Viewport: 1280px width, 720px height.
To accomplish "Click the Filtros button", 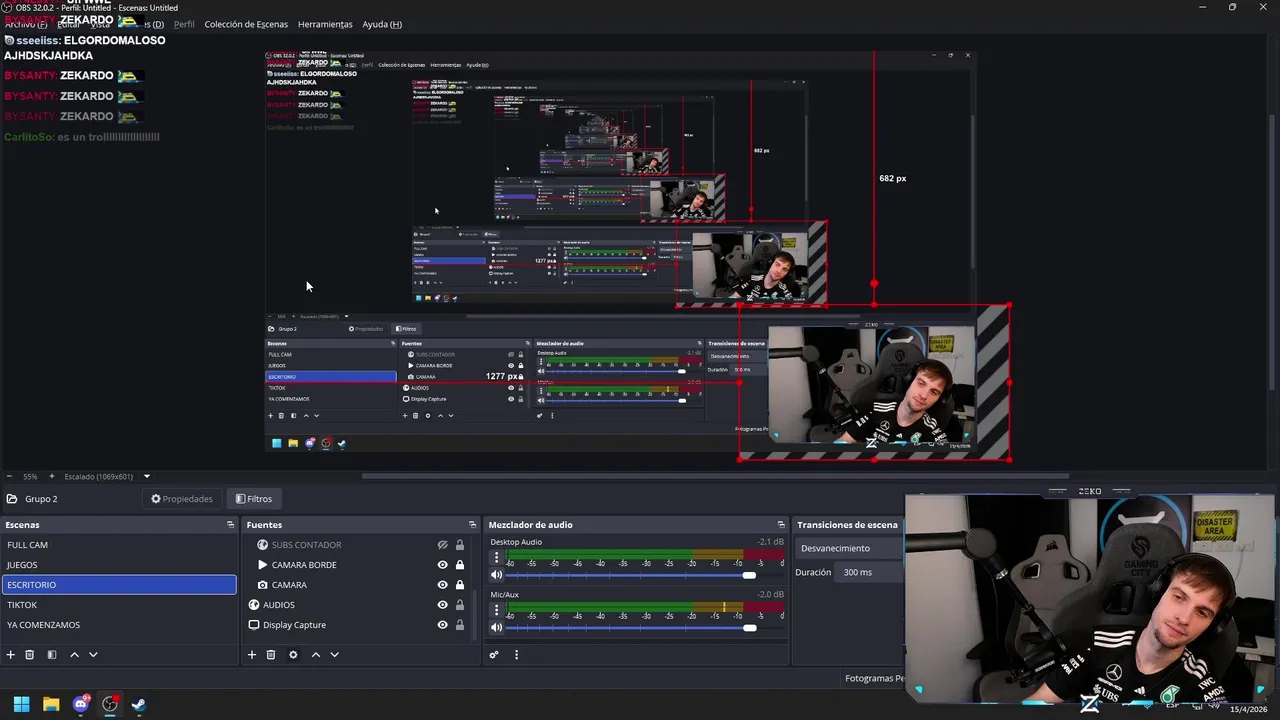I will [254, 499].
